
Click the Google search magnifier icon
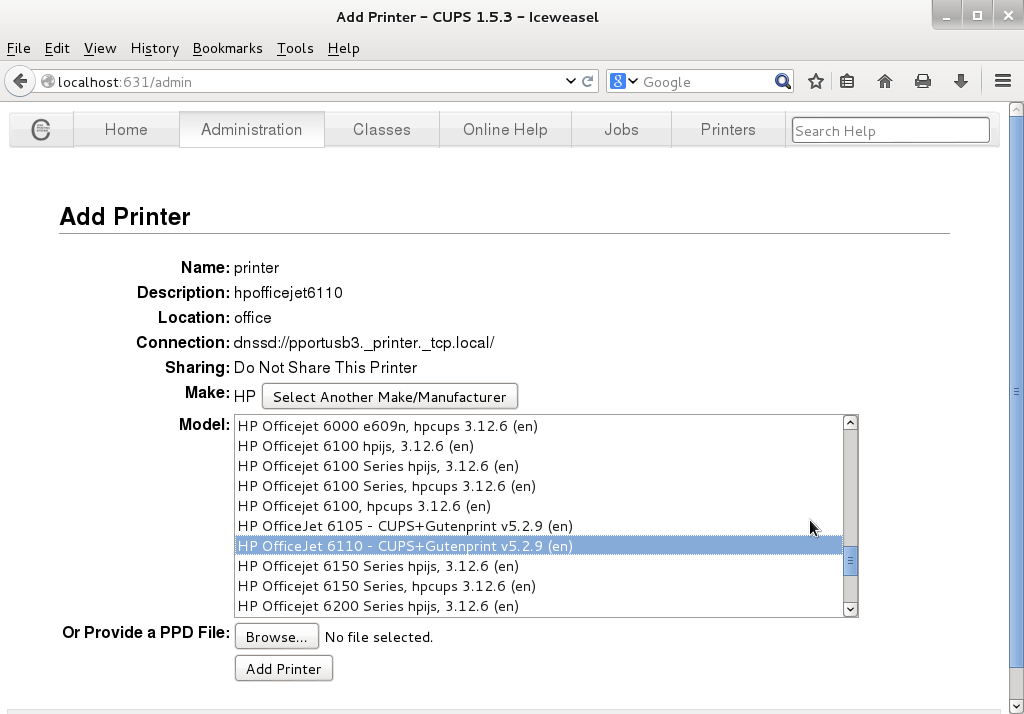pyautogui.click(x=782, y=82)
